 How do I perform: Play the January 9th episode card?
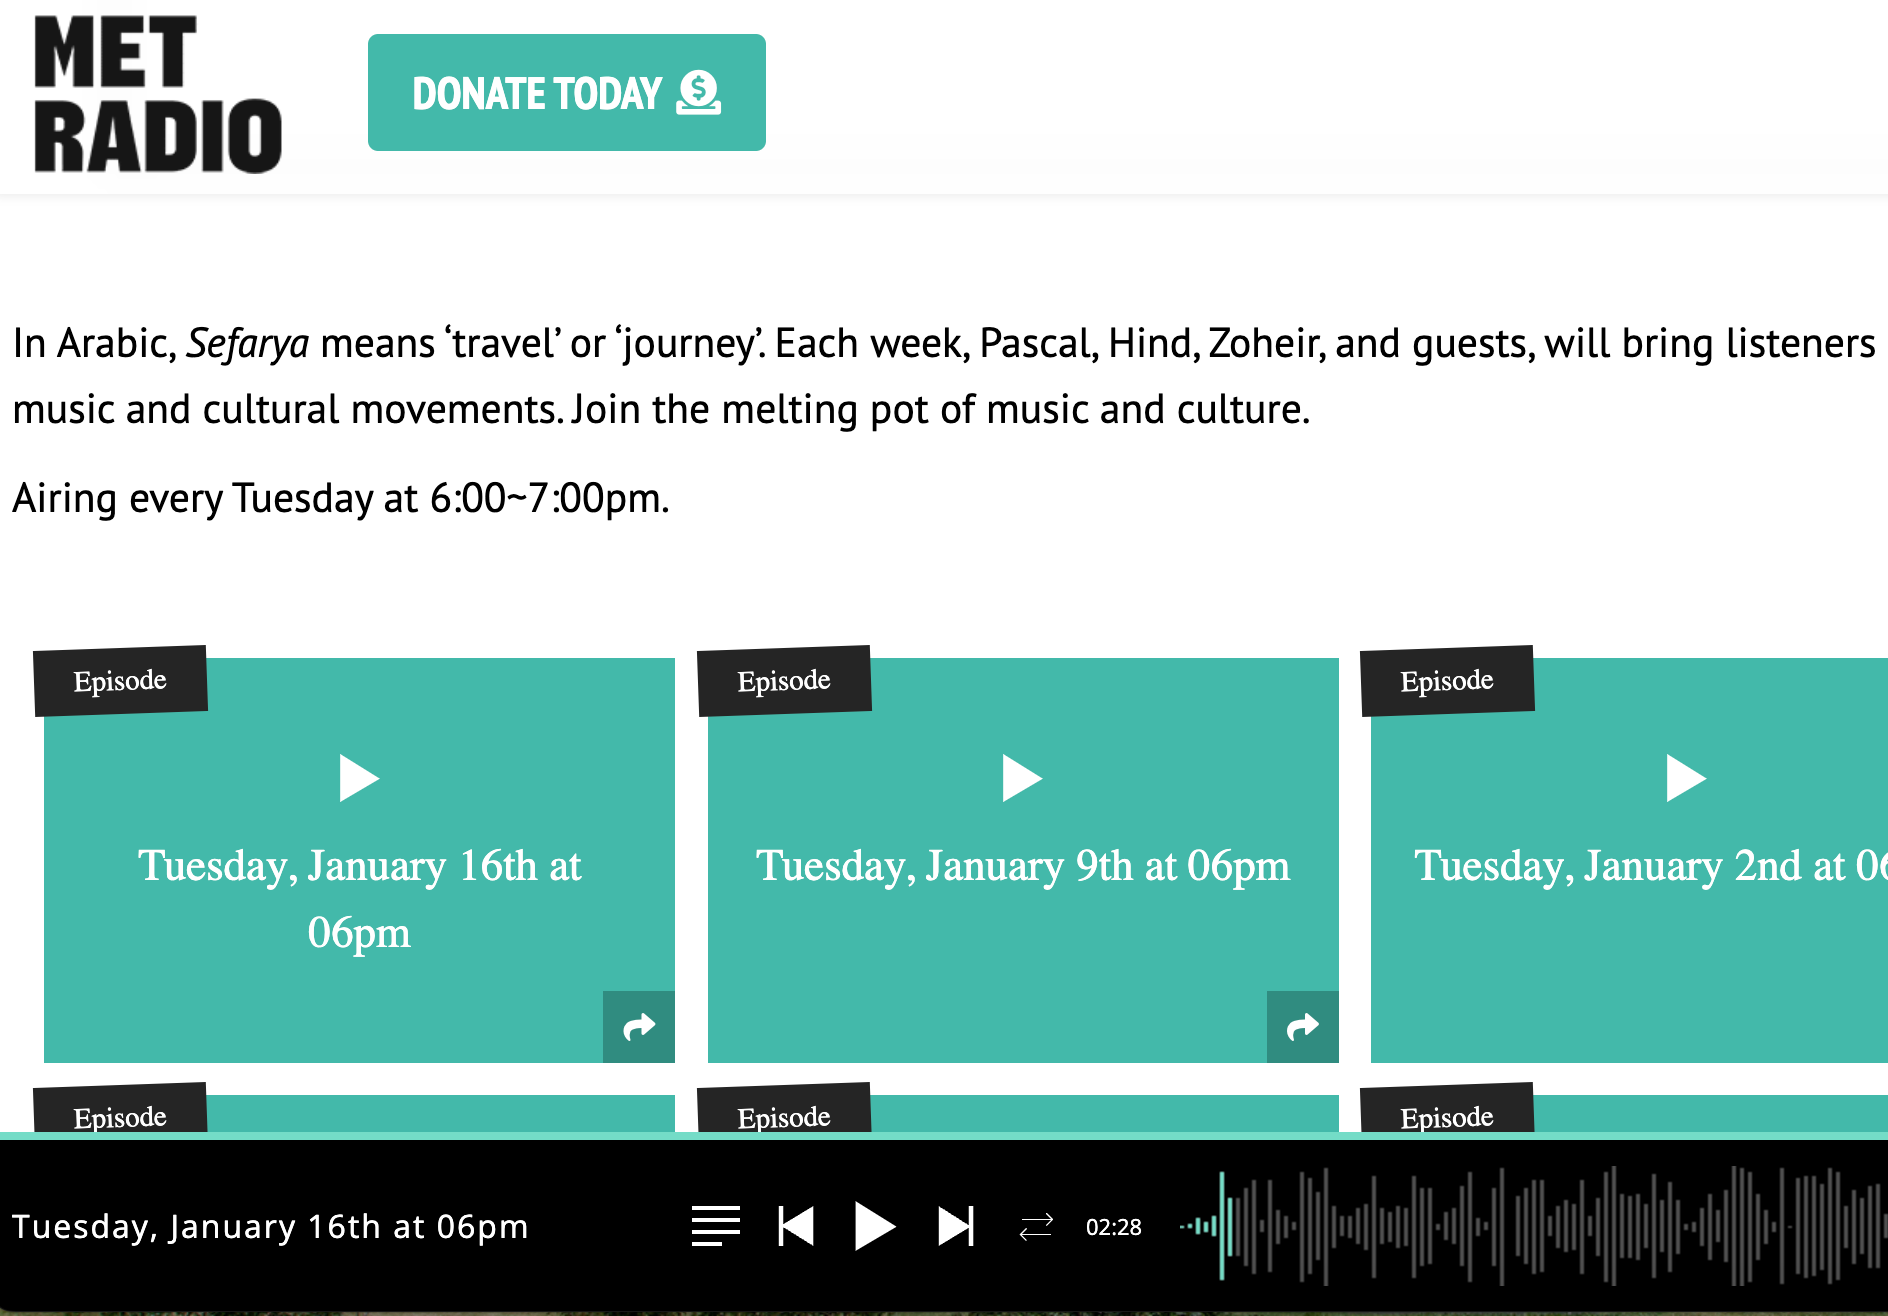[x=1022, y=778]
